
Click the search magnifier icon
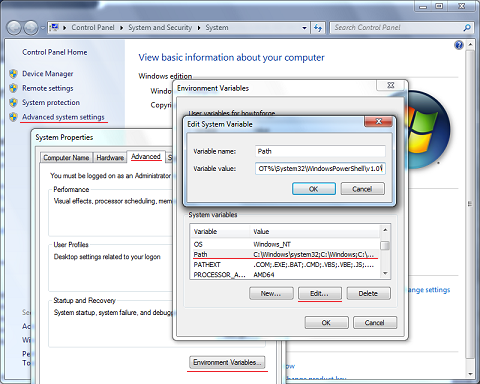click(467, 28)
